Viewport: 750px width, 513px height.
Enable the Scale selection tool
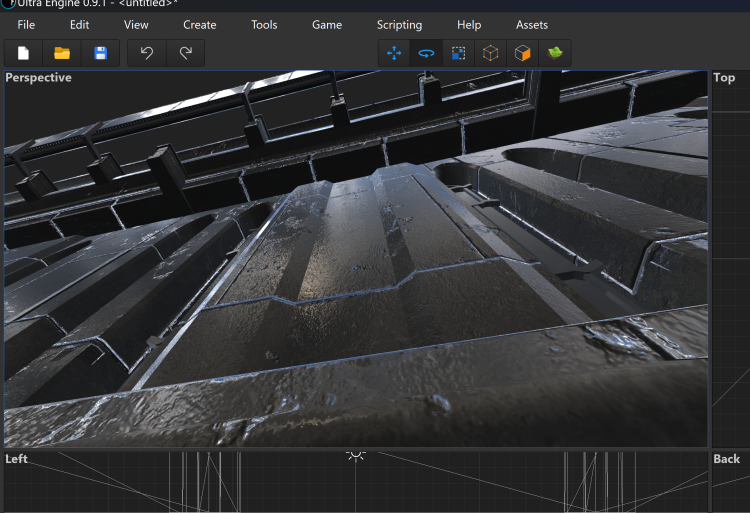(x=458, y=53)
